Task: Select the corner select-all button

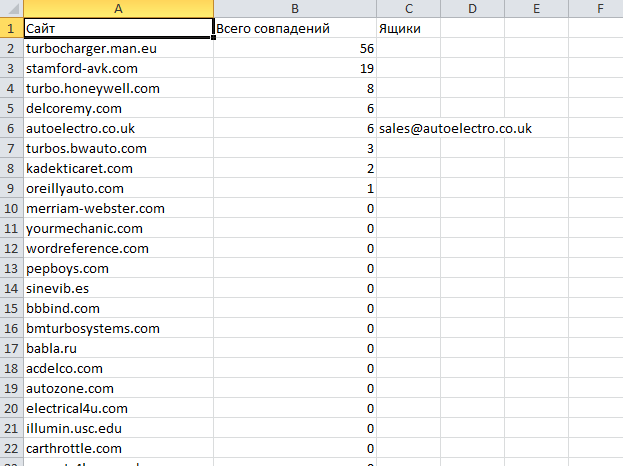Action: (12, 8)
